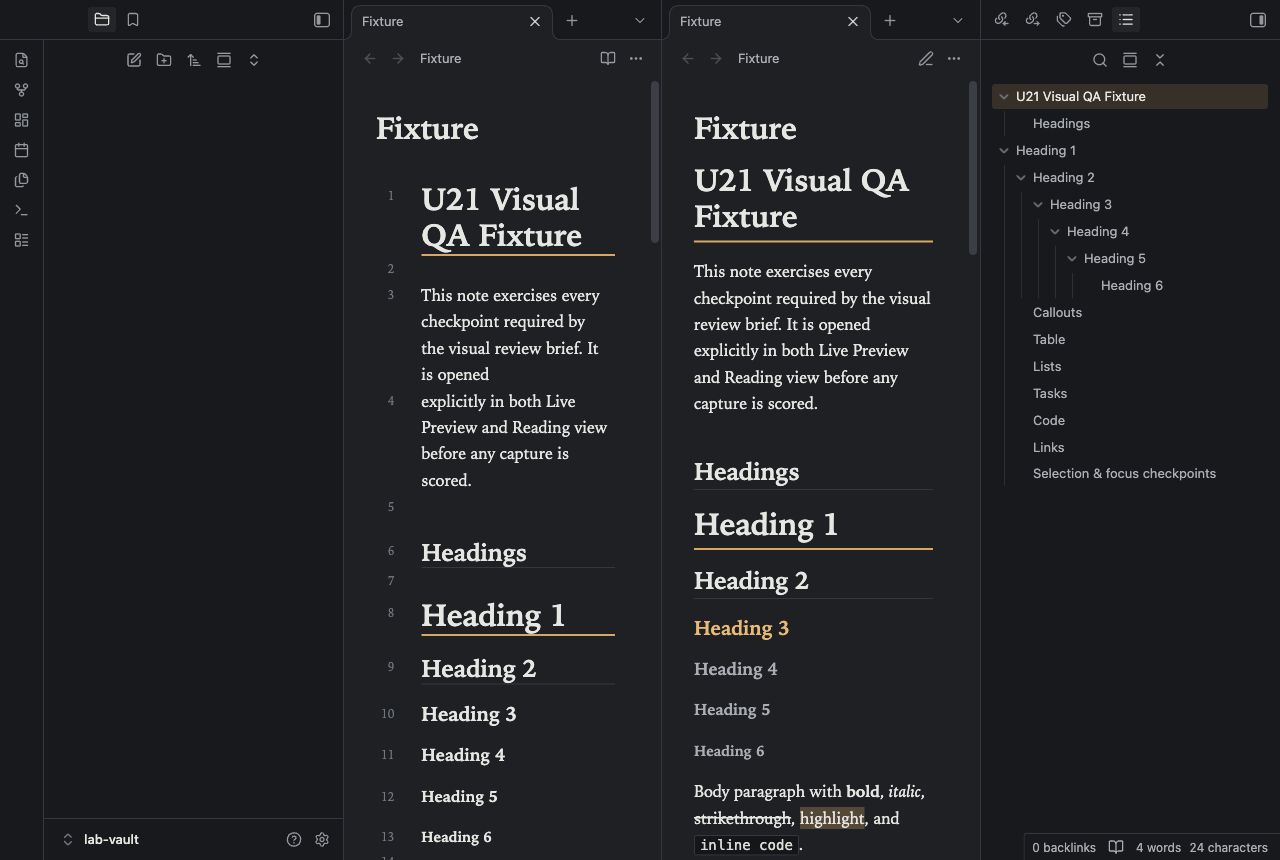The height and width of the screenshot is (860, 1280).
Task: Open more options in Live Preview pane
Action: pos(636,58)
